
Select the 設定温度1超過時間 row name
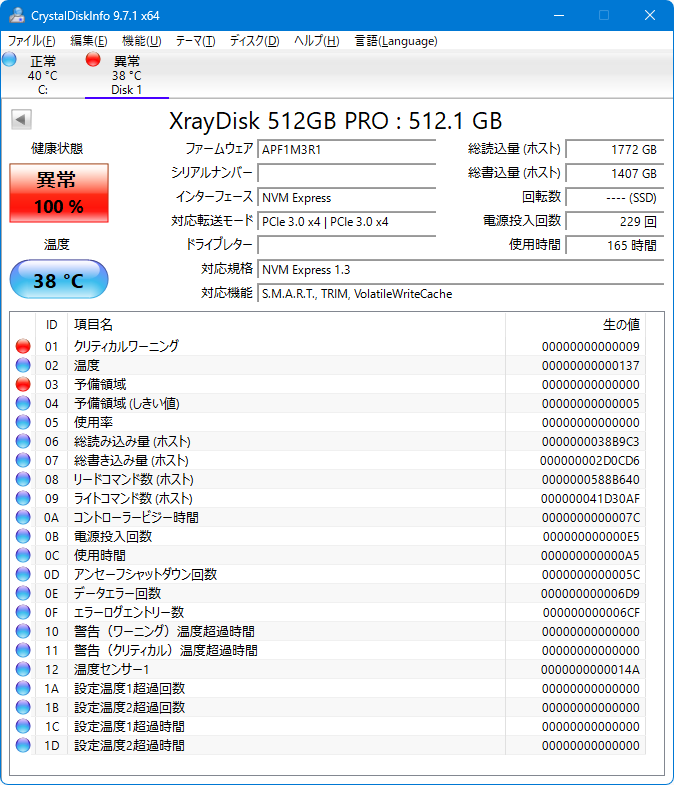[130, 726]
